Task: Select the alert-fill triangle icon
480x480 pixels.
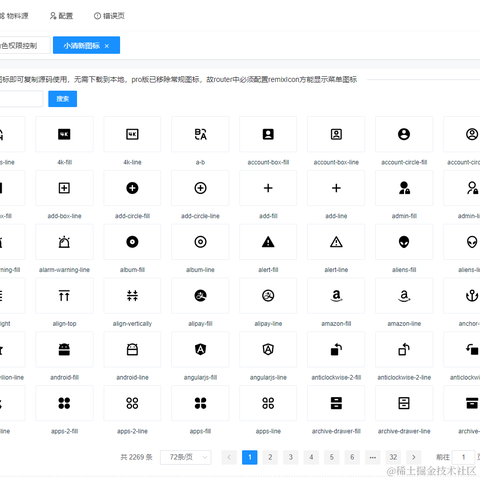Action: pos(268,242)
